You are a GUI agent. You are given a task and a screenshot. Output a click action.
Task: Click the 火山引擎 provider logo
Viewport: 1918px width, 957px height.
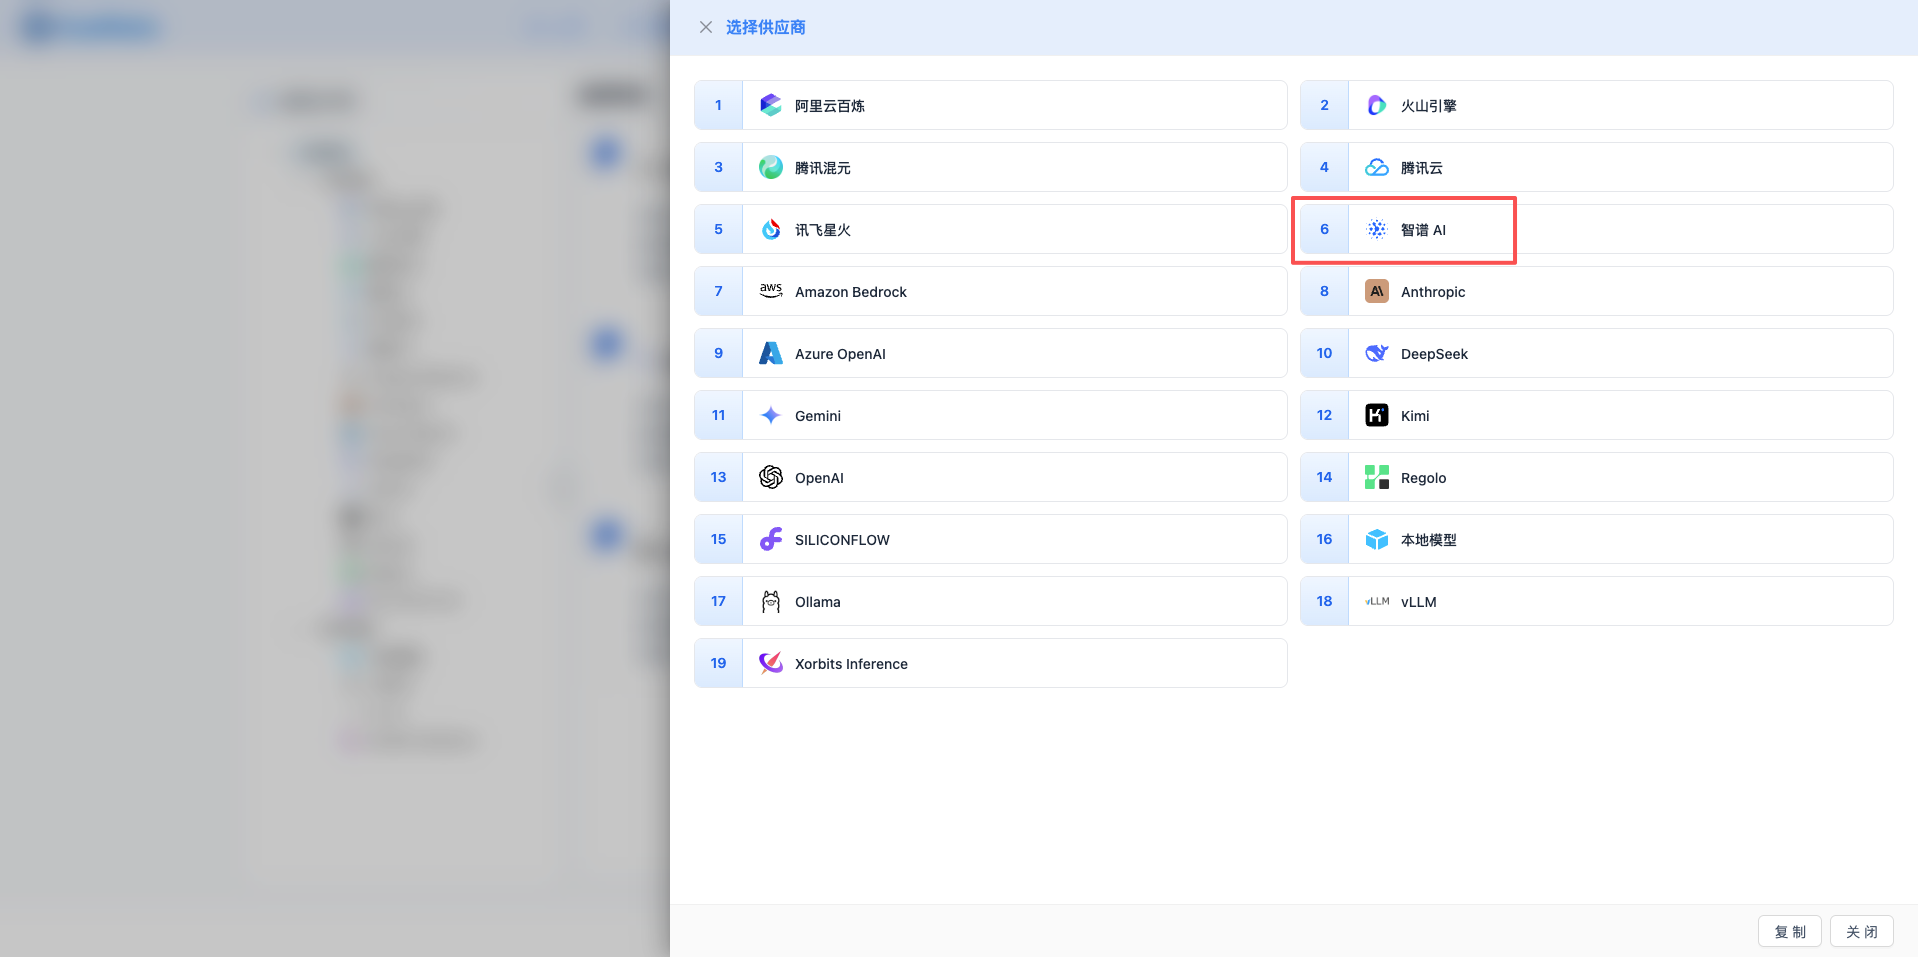point(1376,105)
